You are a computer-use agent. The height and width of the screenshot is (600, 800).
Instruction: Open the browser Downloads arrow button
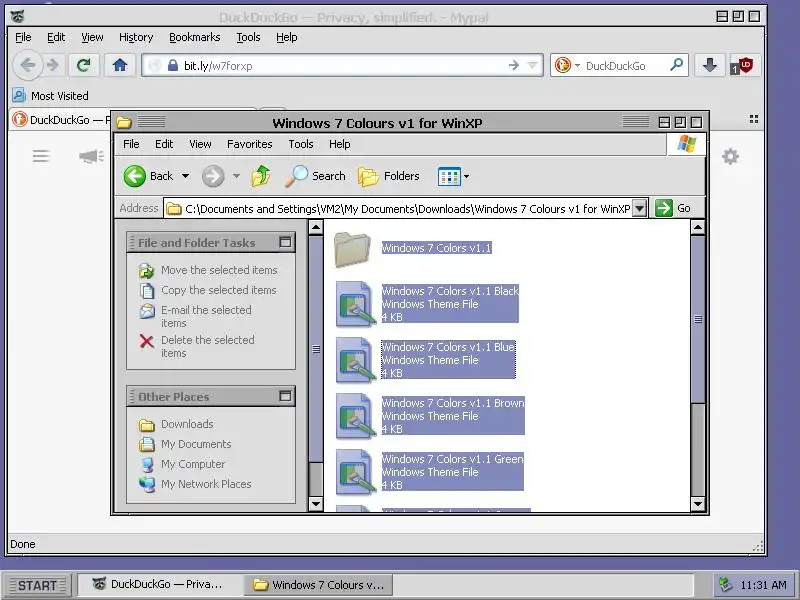710,65
